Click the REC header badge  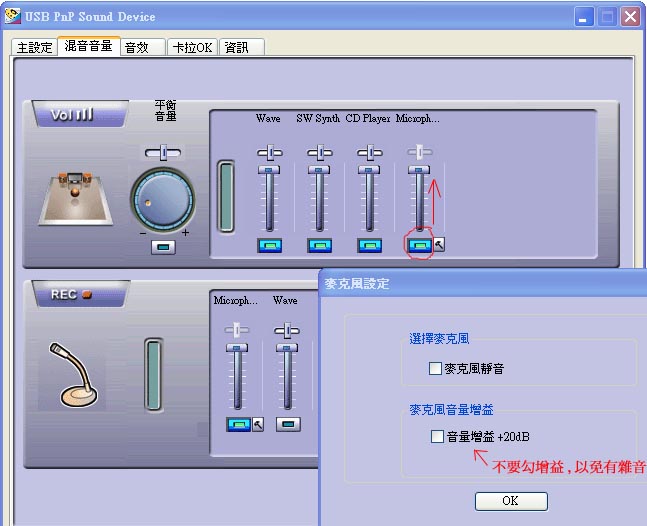tap(81, 294)
